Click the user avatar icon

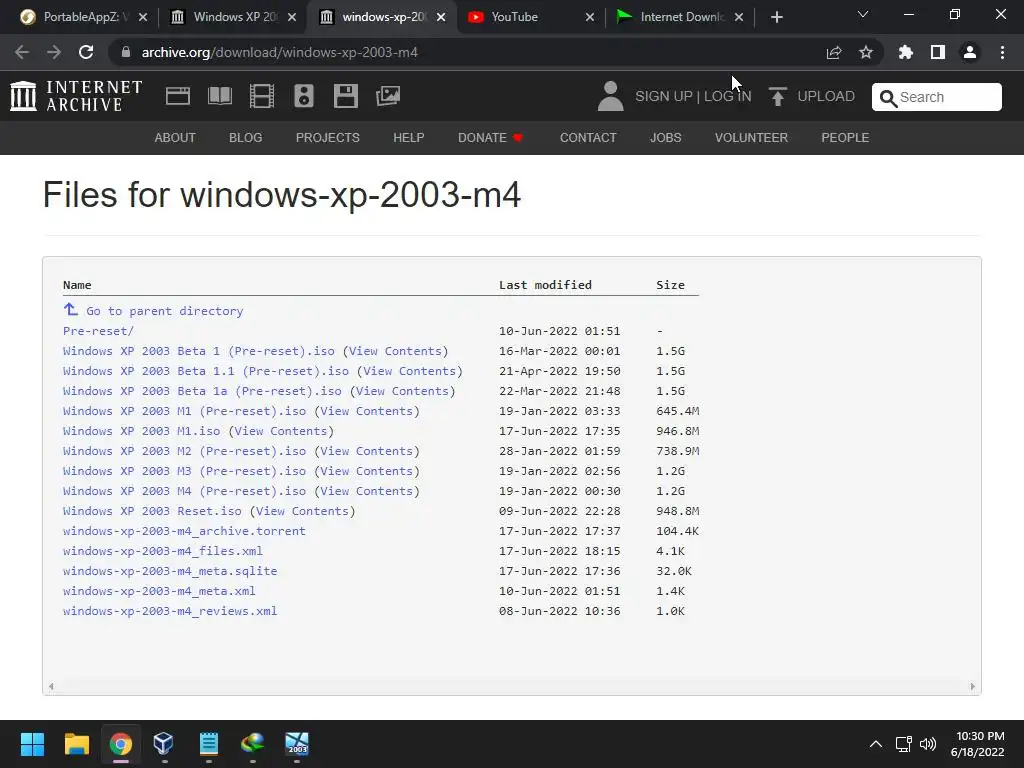[610, 96]
